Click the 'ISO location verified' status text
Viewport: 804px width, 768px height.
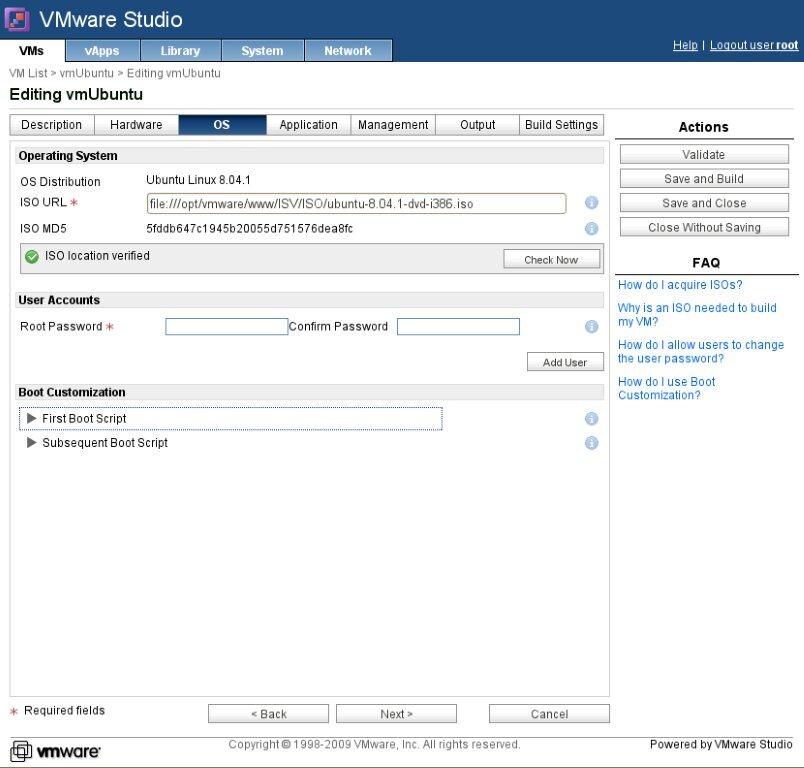coord(97,255)
